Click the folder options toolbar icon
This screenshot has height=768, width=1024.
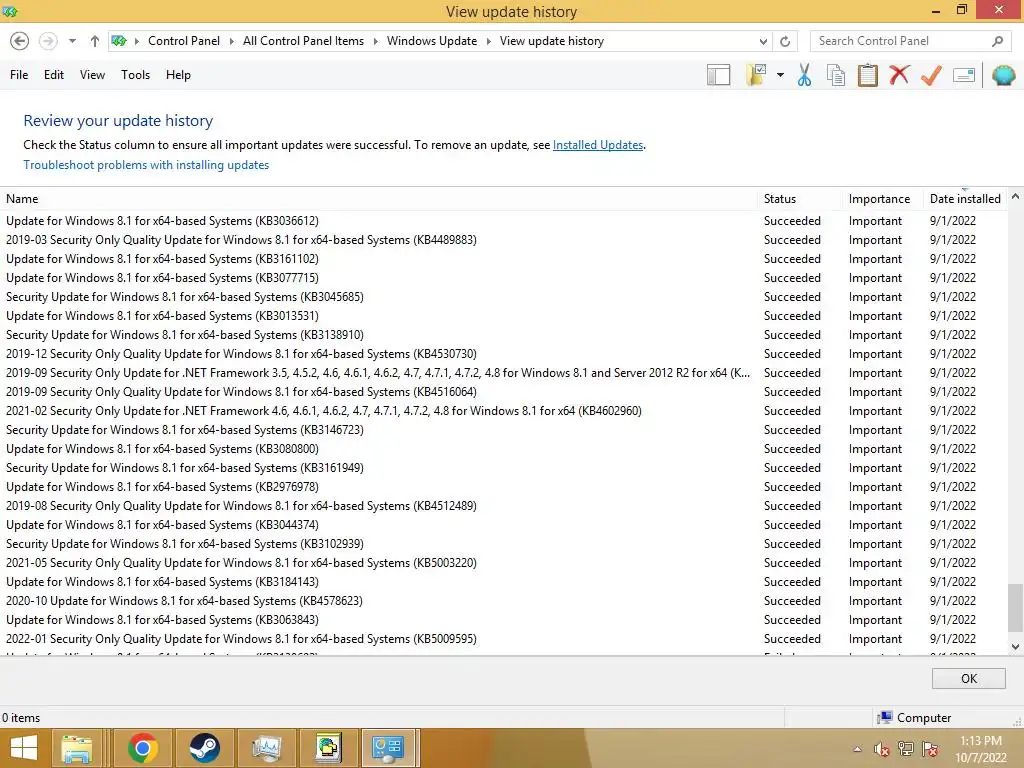point(757,75)
